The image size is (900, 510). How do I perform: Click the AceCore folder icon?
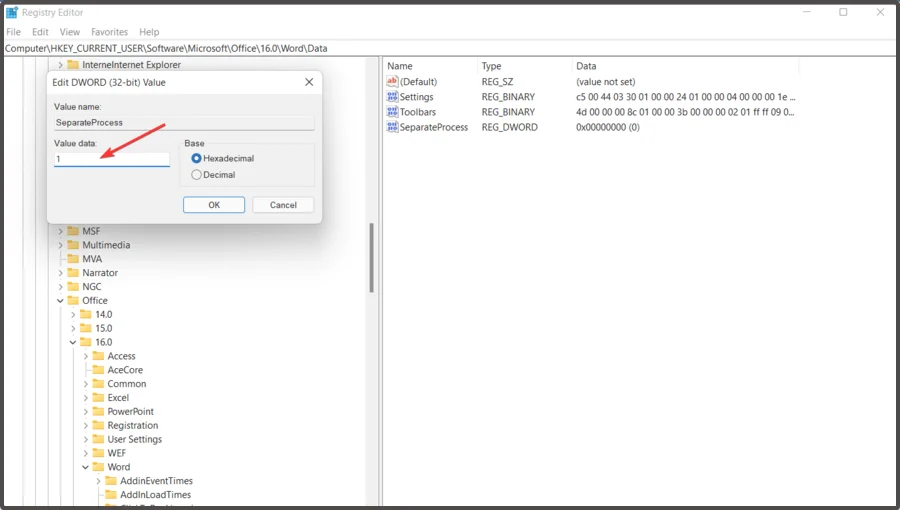98,369
